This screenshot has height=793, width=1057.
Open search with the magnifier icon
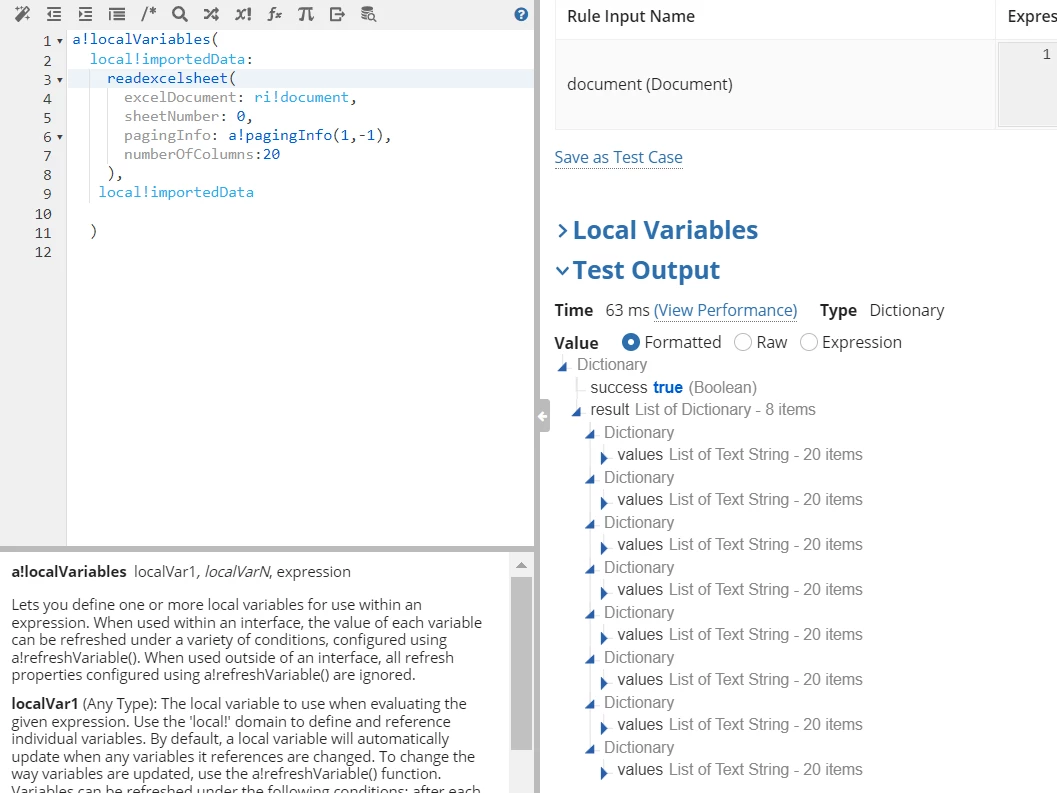[179, 14]
